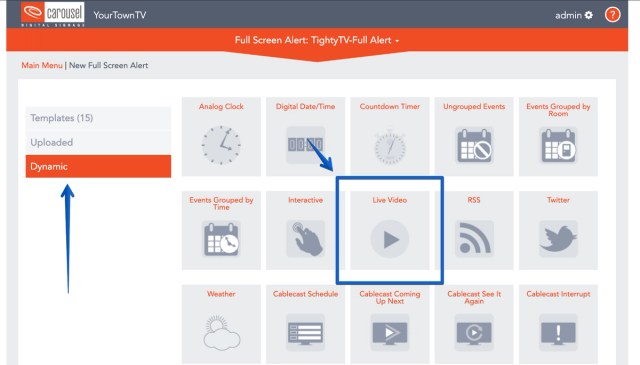640x365 pixels.
Task: Click the "Ungrouped Events" label text
Action: tap(474, 106)
